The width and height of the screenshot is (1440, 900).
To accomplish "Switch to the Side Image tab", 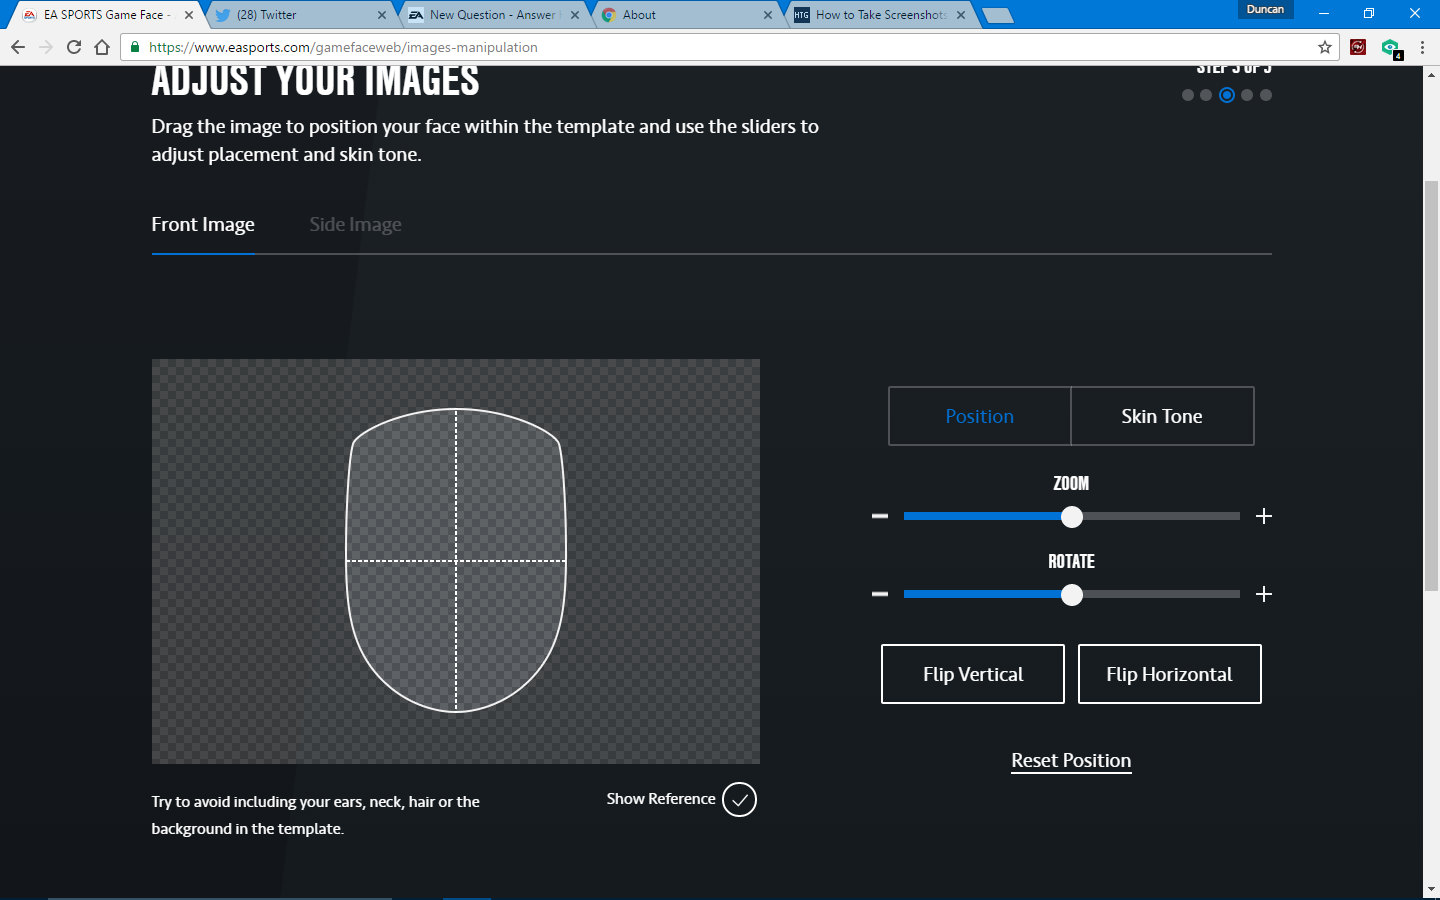I will [x=355, y=225].
